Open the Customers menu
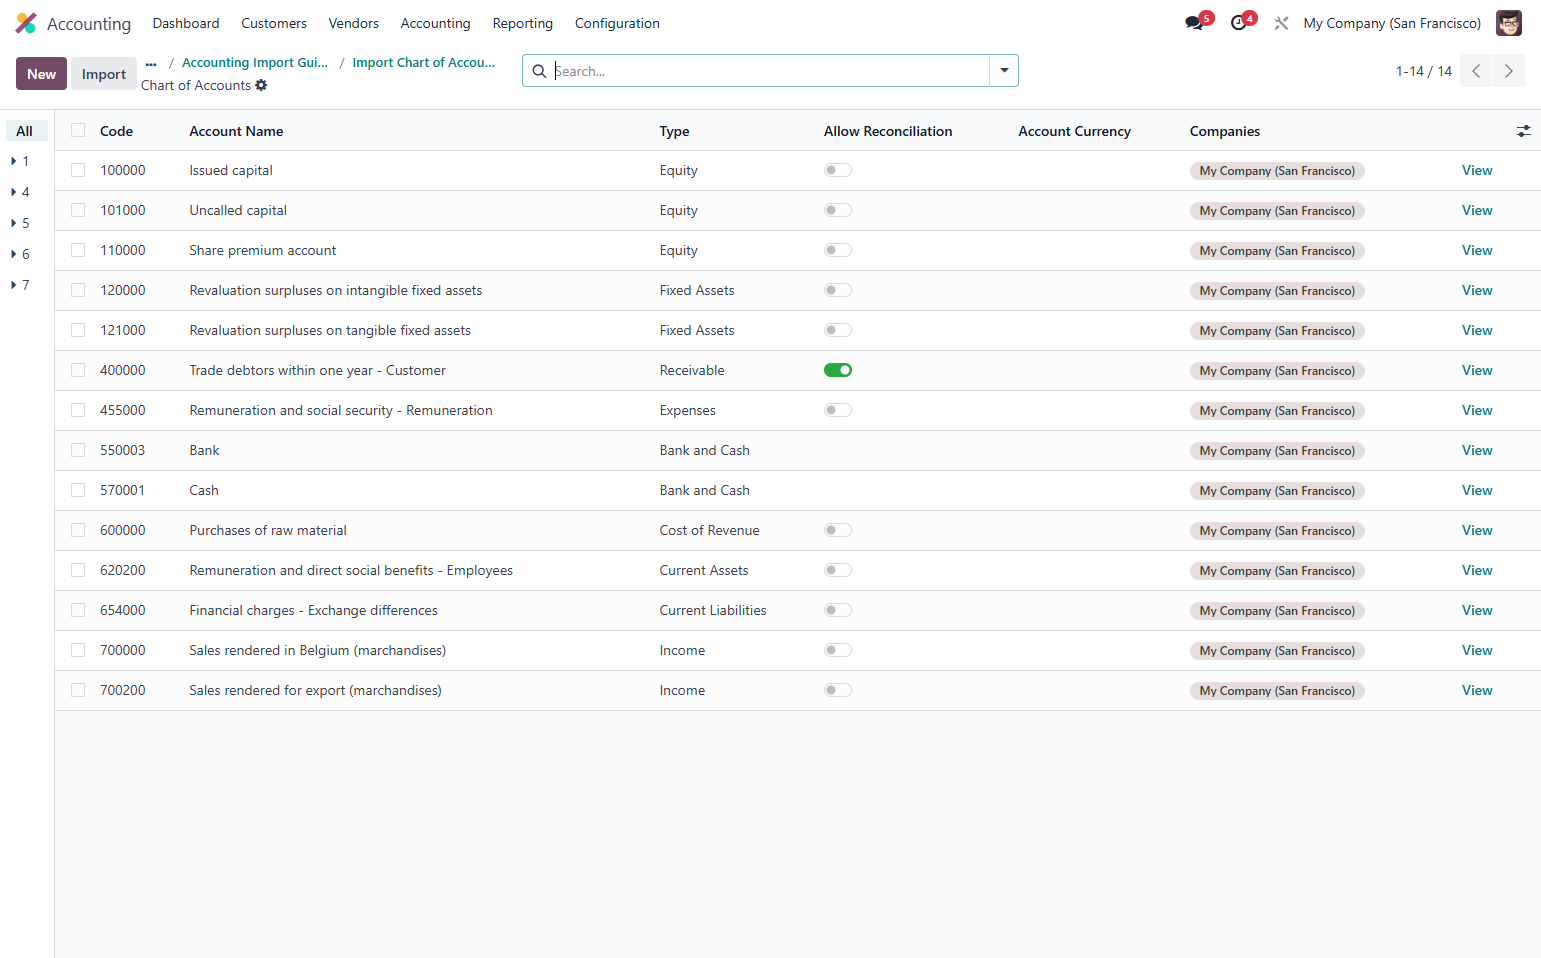The image size is (1541, 958). click(274, 23)
